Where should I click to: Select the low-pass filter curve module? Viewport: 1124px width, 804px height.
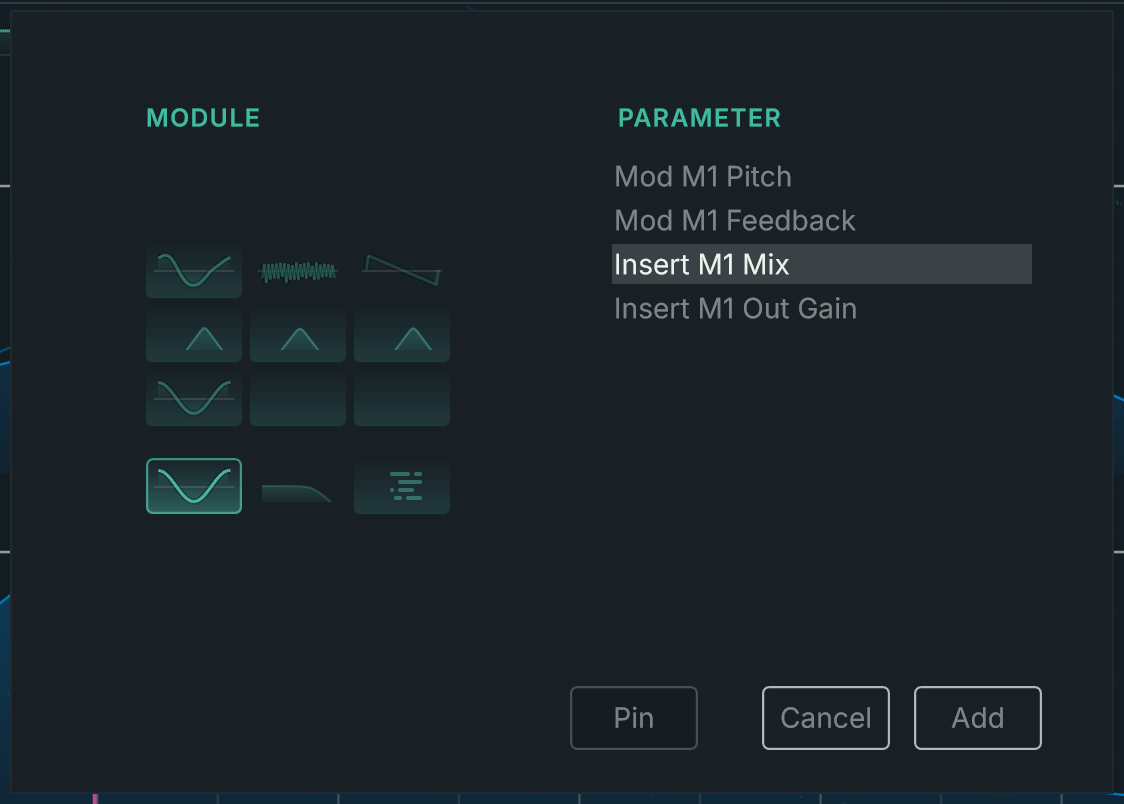298,489
